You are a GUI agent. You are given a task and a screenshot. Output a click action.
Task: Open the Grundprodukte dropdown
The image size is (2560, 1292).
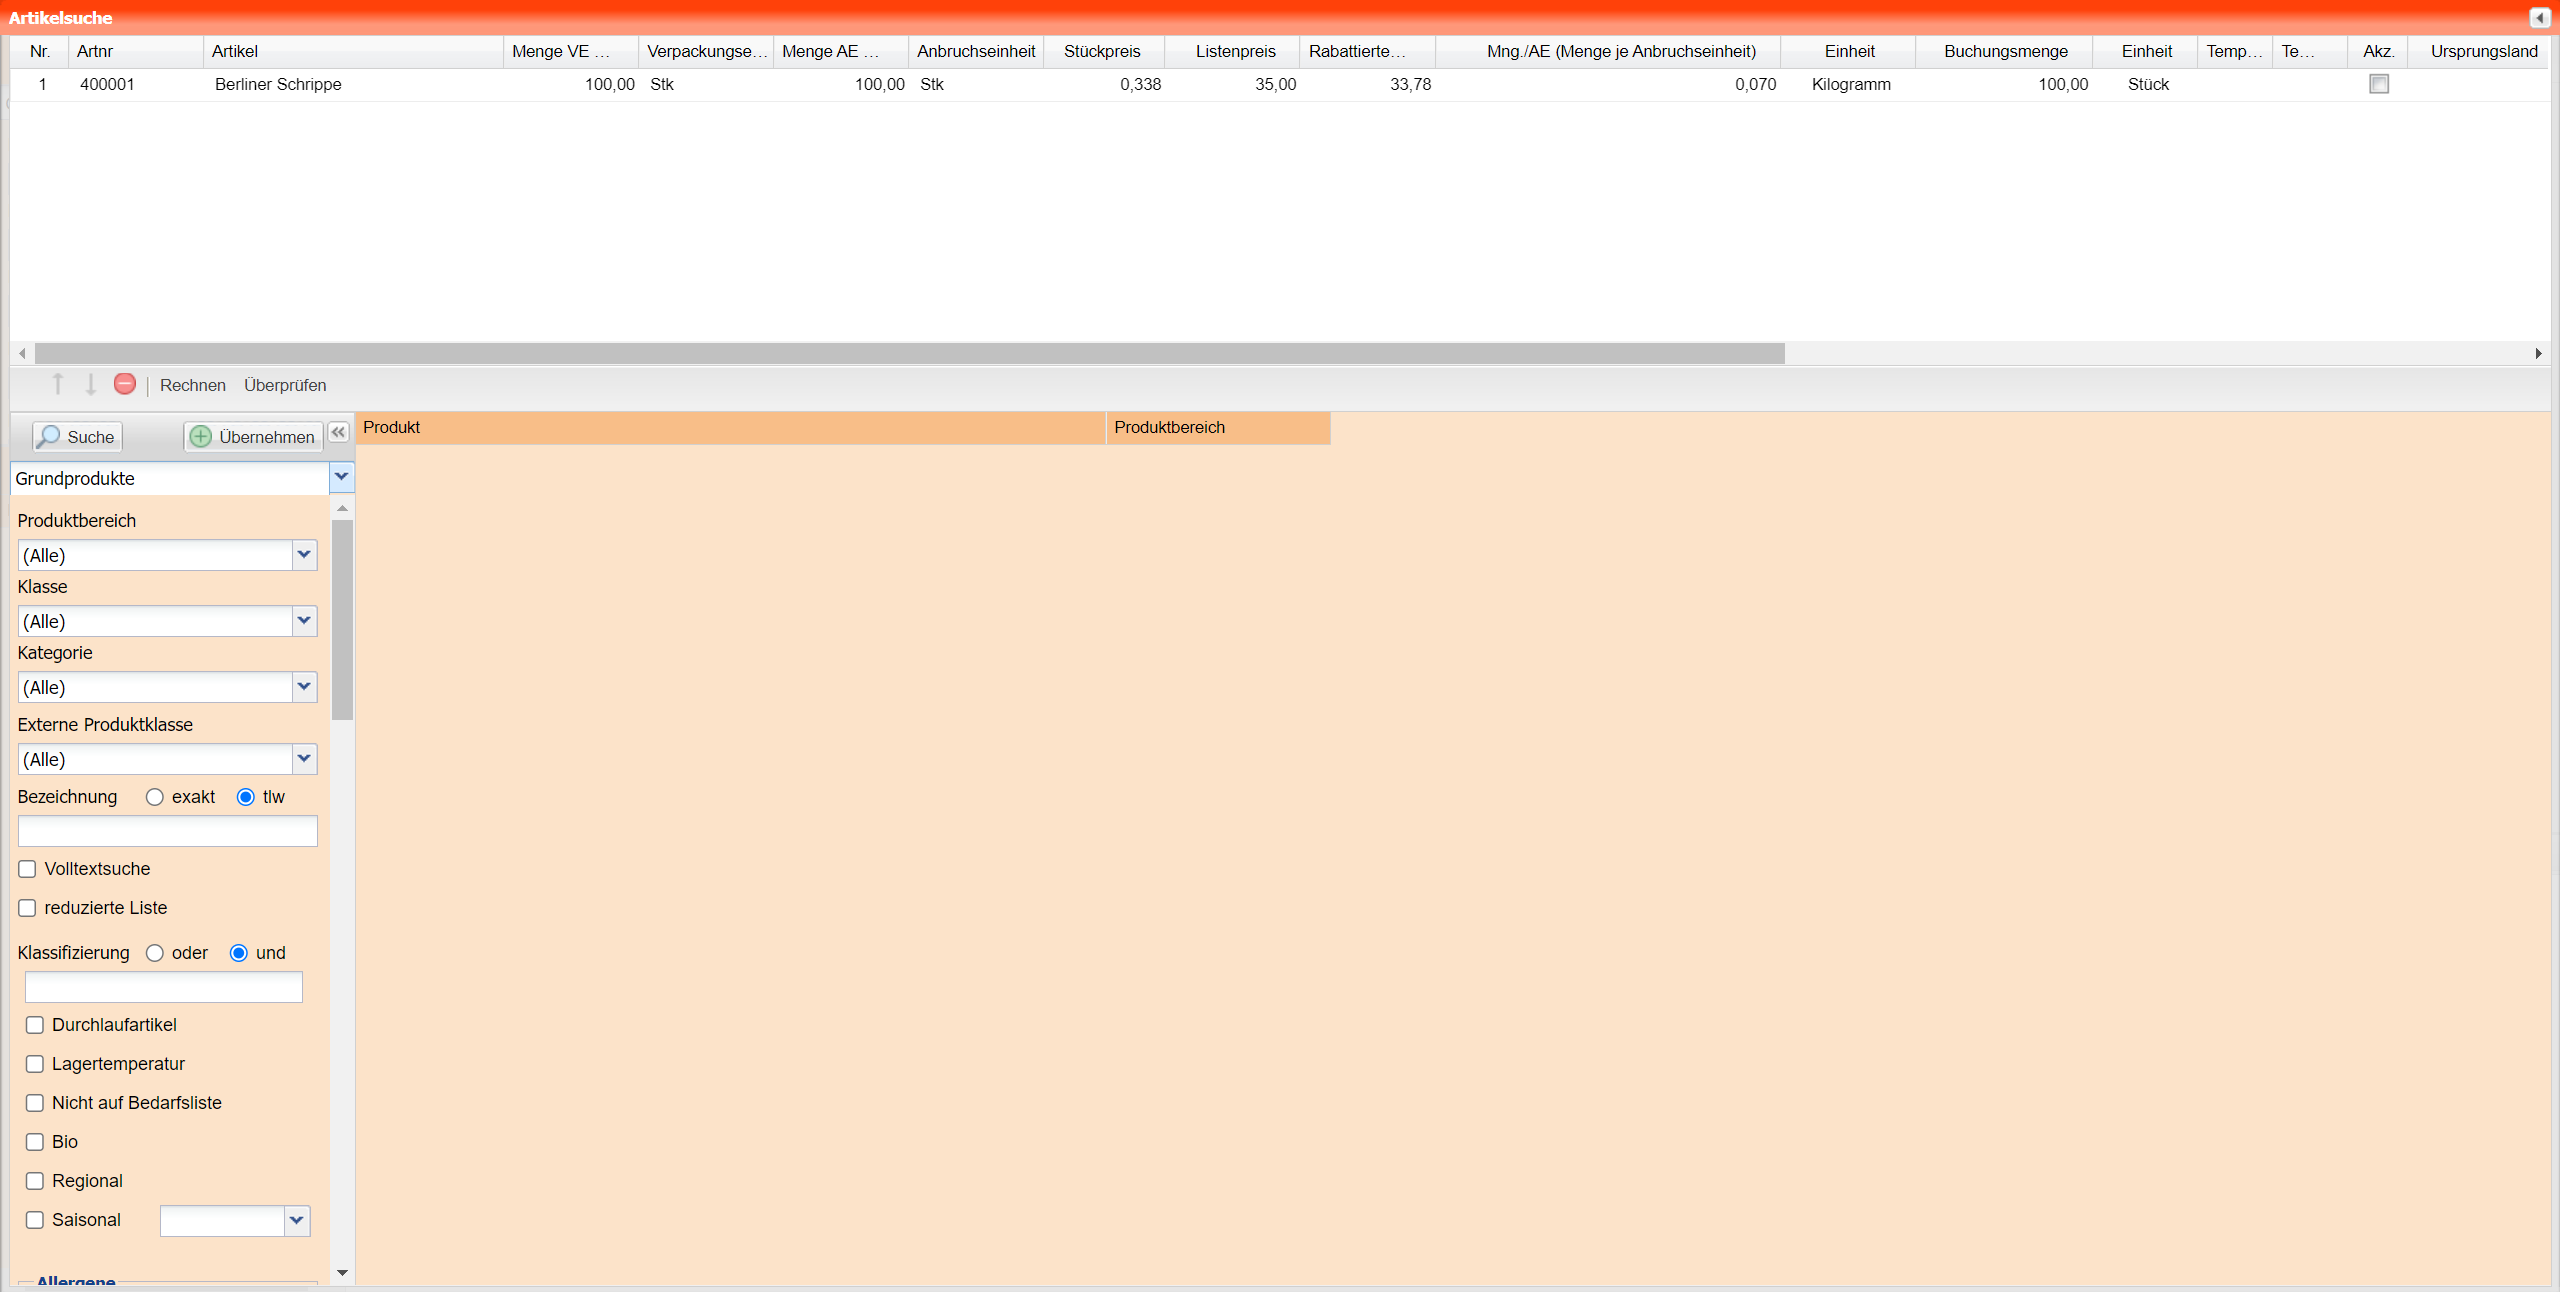coord(341,478)
